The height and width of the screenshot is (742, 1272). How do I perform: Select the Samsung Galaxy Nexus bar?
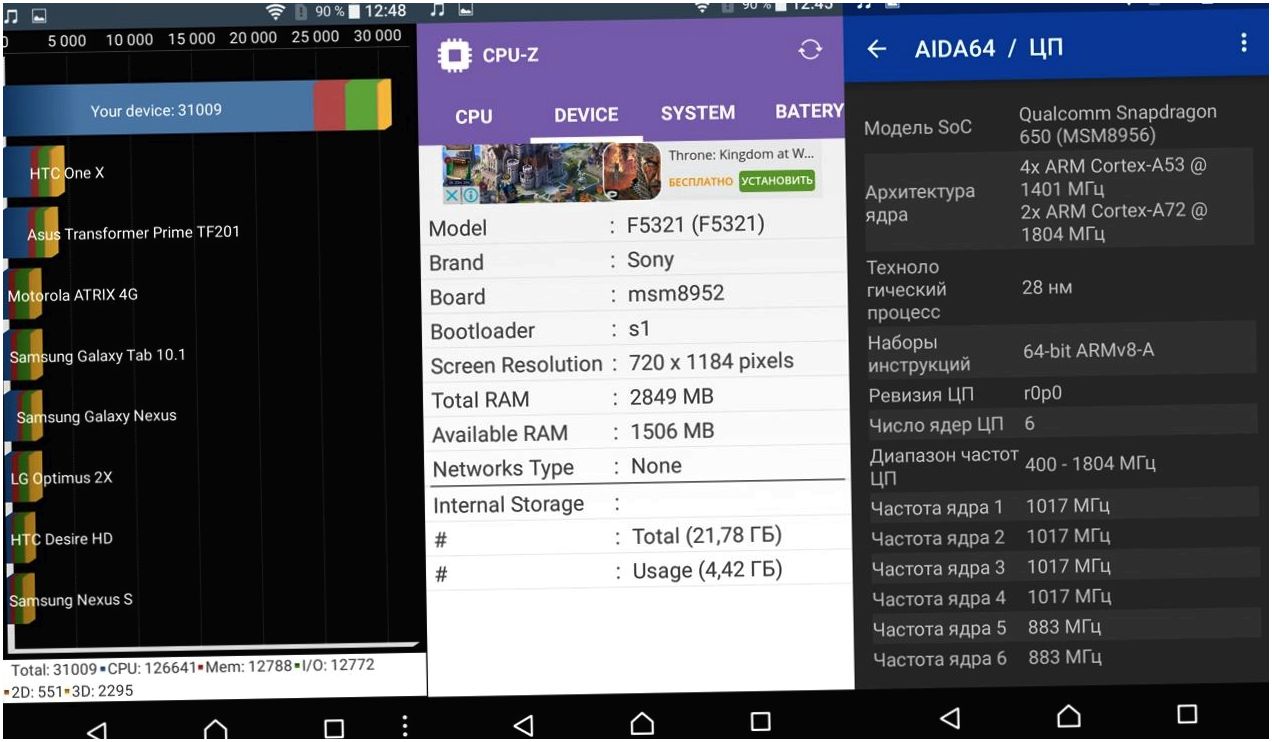click(22, 416)
